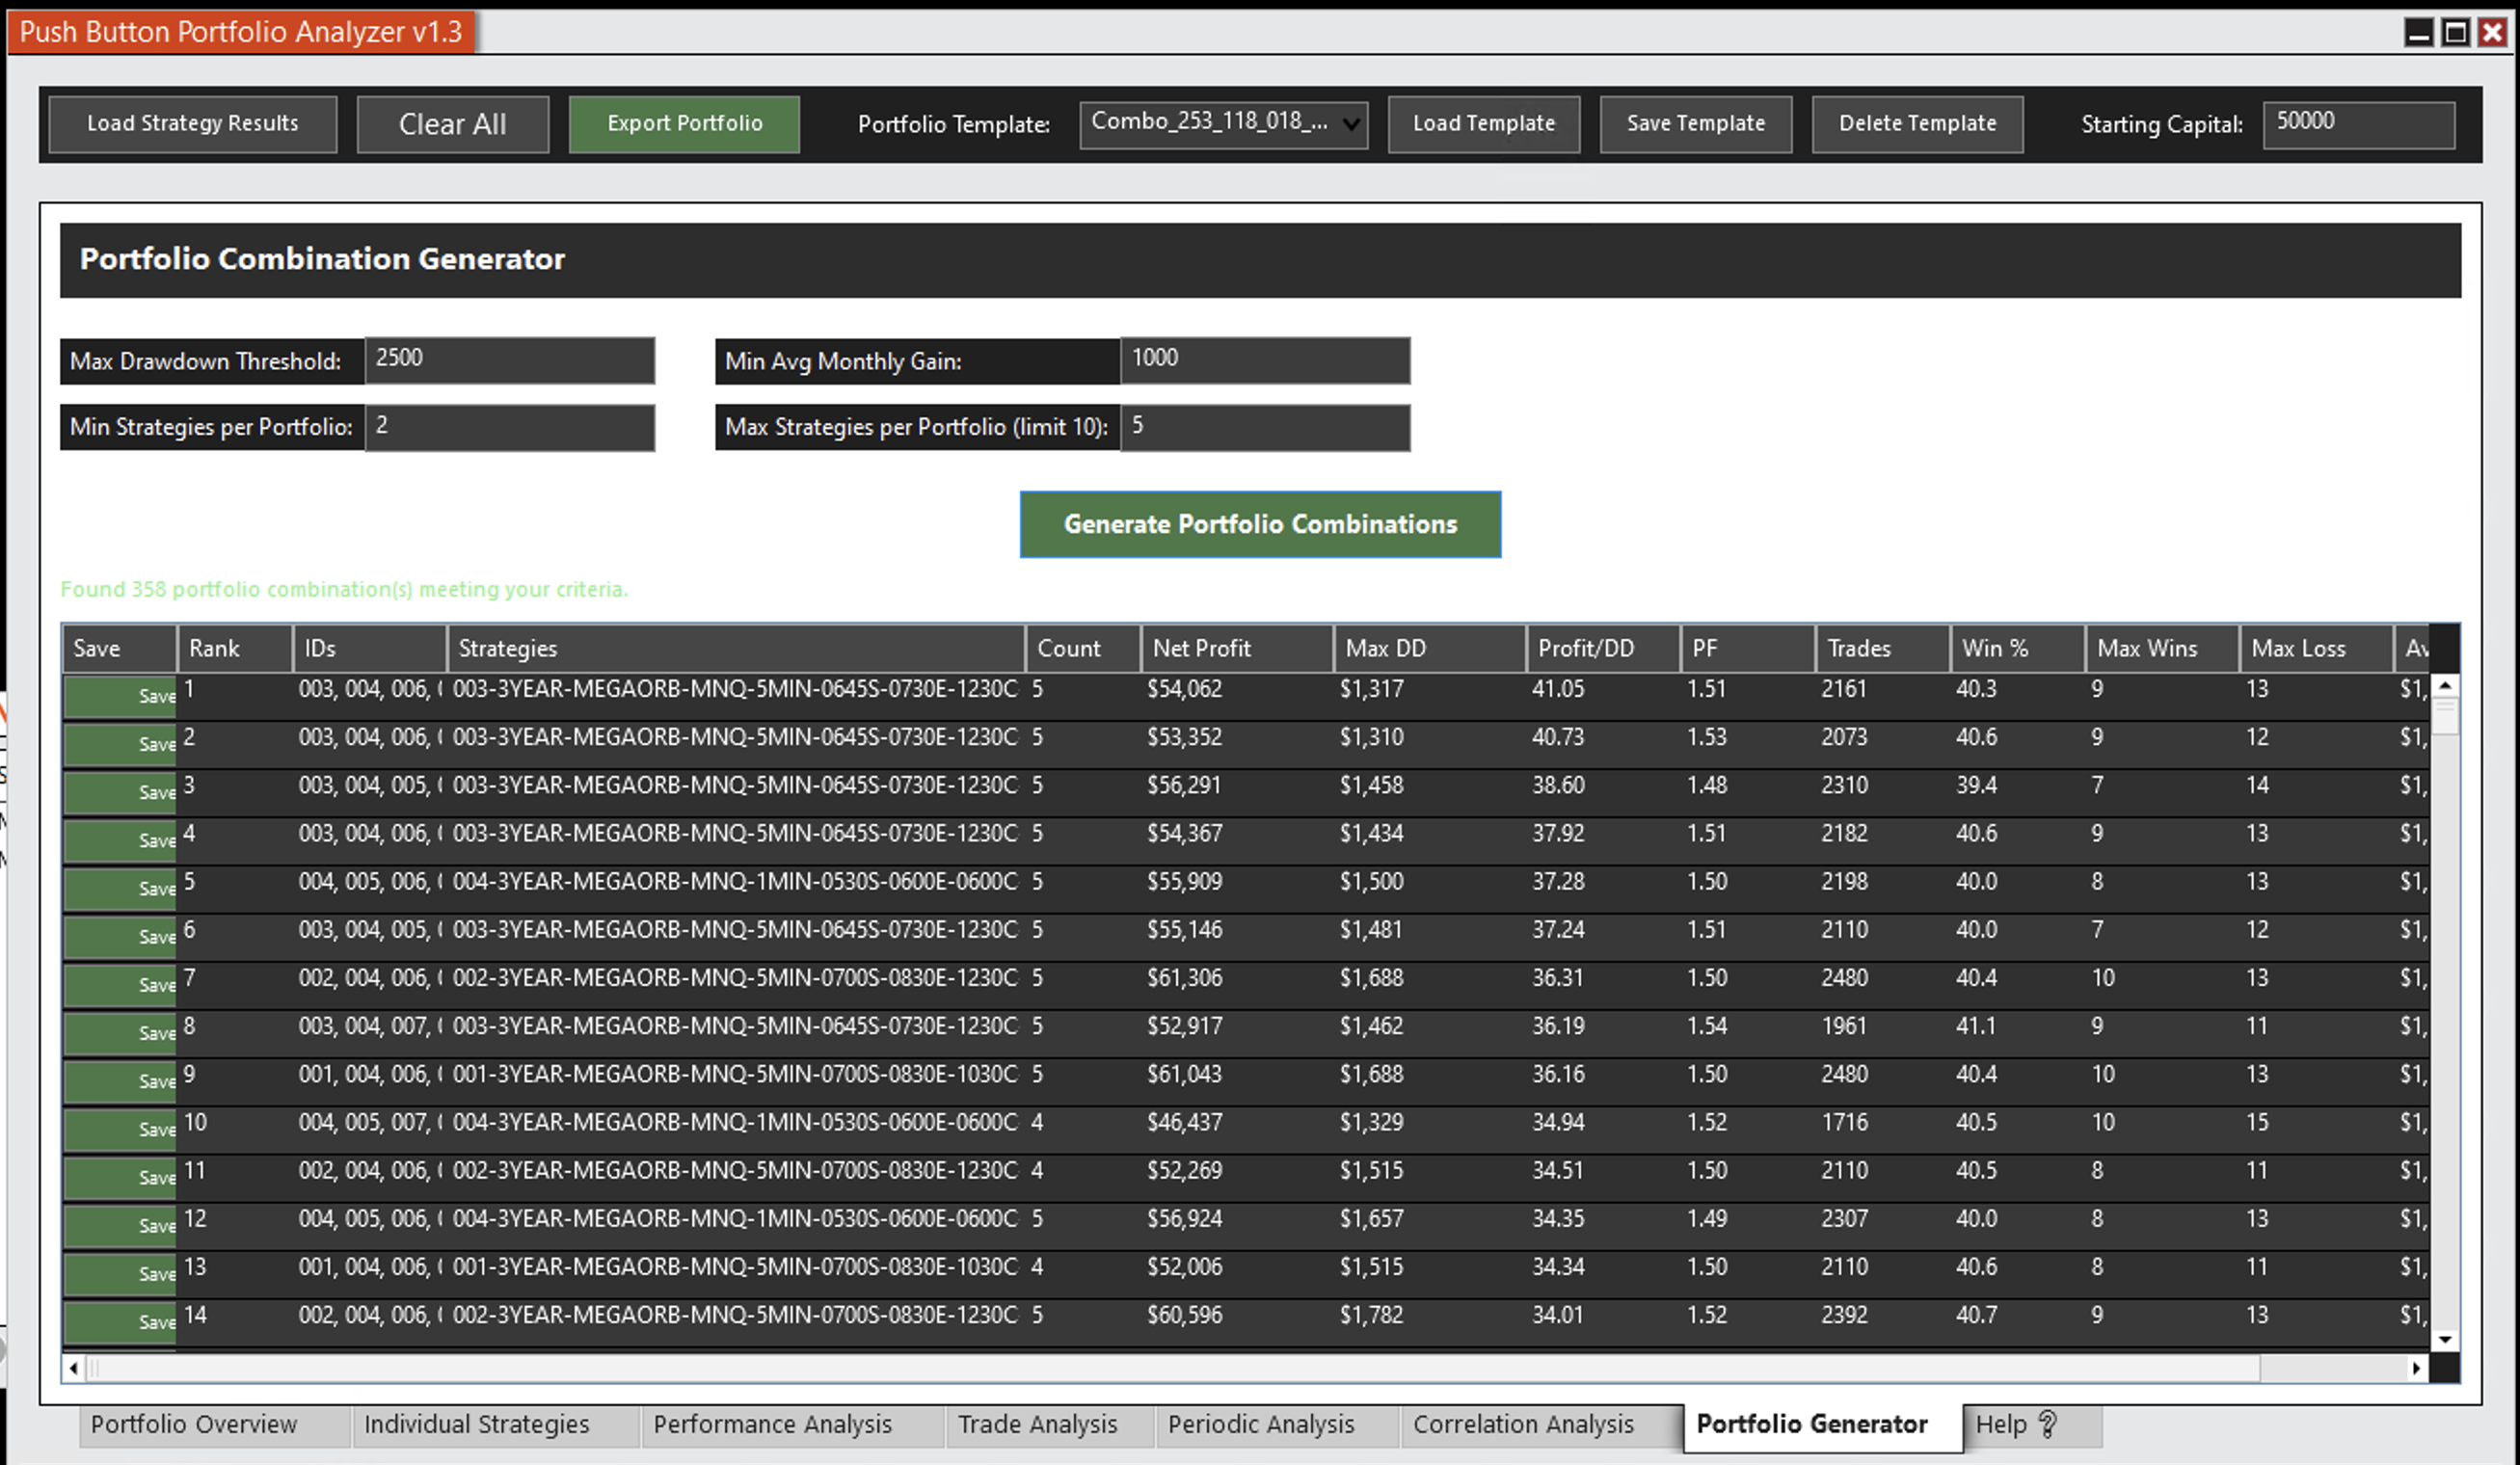Click the table's scroll-up arrow
Viewport: 2520px width, 1465px height.
pyautogui.click(x=2444, y=686)
